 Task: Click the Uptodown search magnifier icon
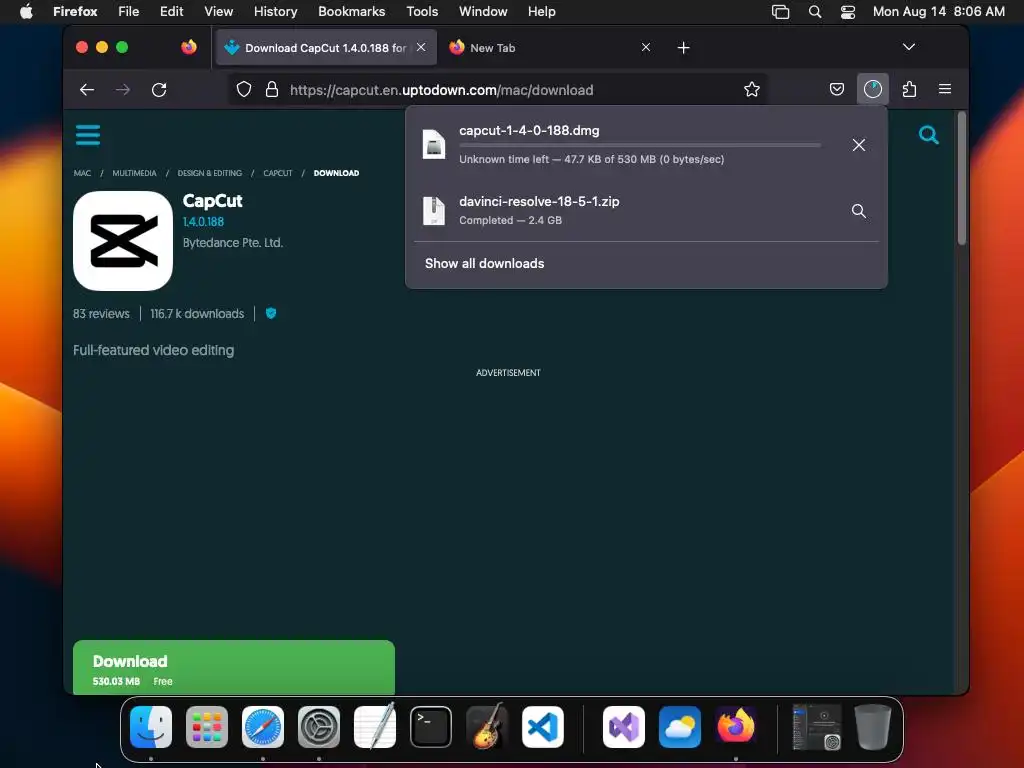[928, 135]
